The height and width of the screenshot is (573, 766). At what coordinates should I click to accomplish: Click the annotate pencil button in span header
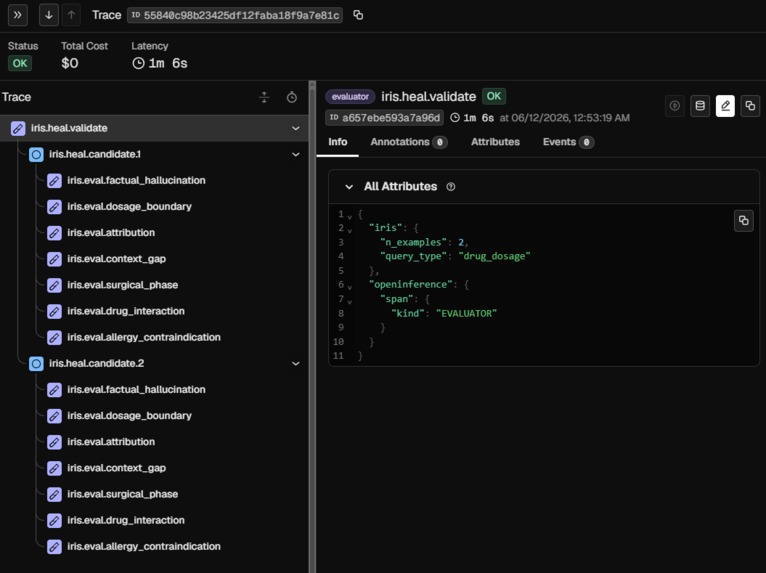coord(725,106)
